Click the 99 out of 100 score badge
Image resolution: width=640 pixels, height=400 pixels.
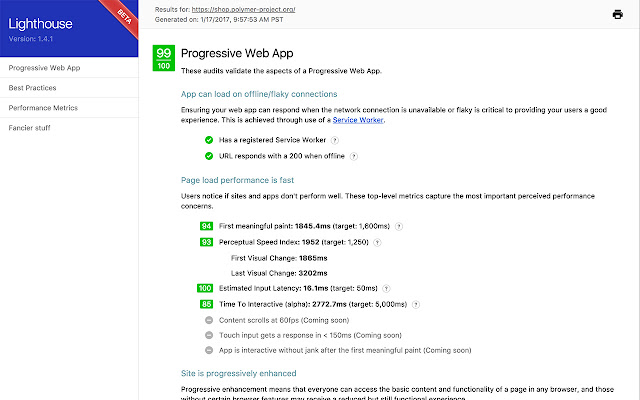(x=164, y=58)
